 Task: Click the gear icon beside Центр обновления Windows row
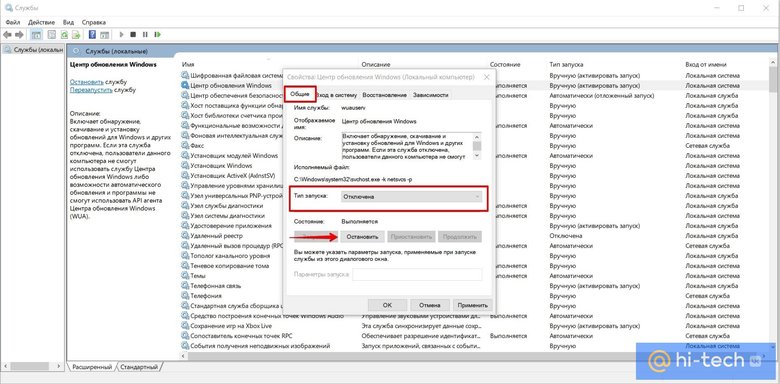point(185,86)
